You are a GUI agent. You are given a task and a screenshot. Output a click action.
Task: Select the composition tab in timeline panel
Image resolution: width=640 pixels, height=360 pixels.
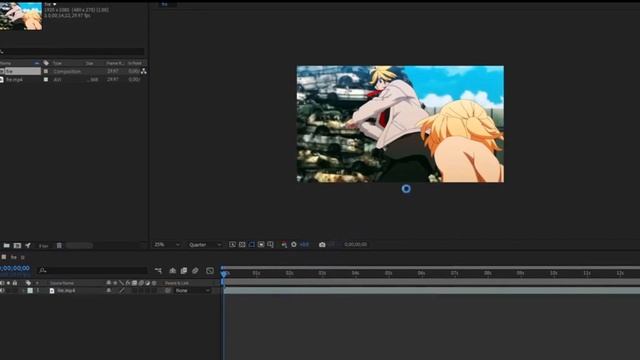(x=13, y=257)
